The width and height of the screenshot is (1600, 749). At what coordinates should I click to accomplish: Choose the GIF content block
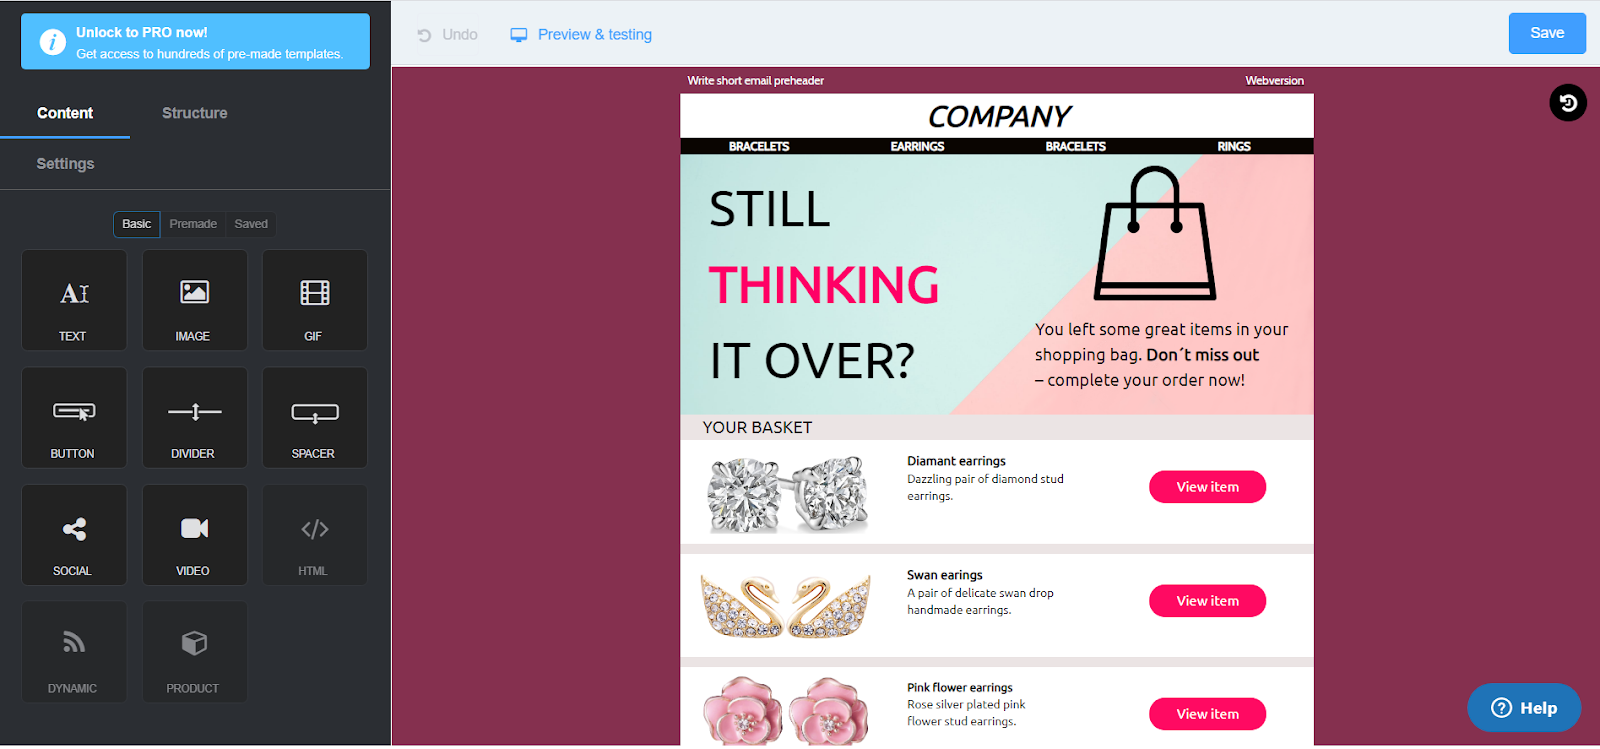[x=314, y=300]
